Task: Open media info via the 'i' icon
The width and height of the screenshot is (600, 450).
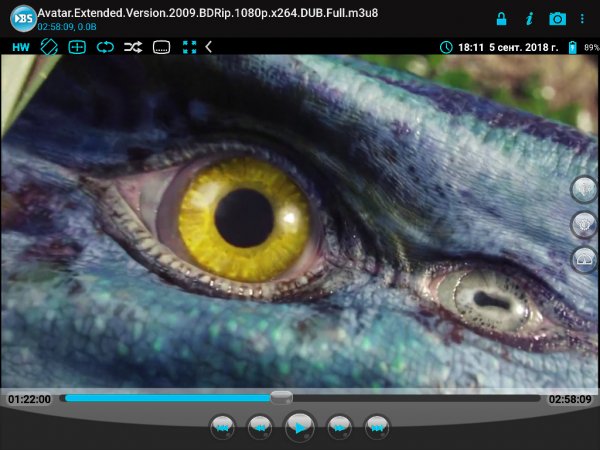Action: 530,19
